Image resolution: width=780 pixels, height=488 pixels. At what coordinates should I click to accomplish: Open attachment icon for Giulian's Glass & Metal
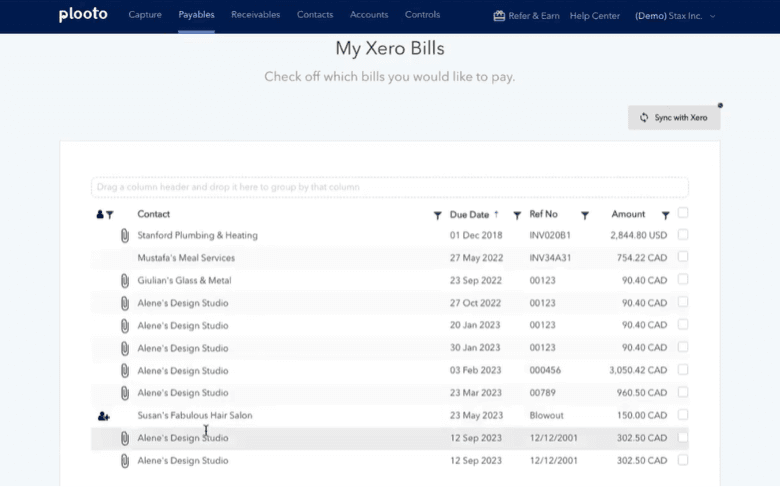pos(125,281)
